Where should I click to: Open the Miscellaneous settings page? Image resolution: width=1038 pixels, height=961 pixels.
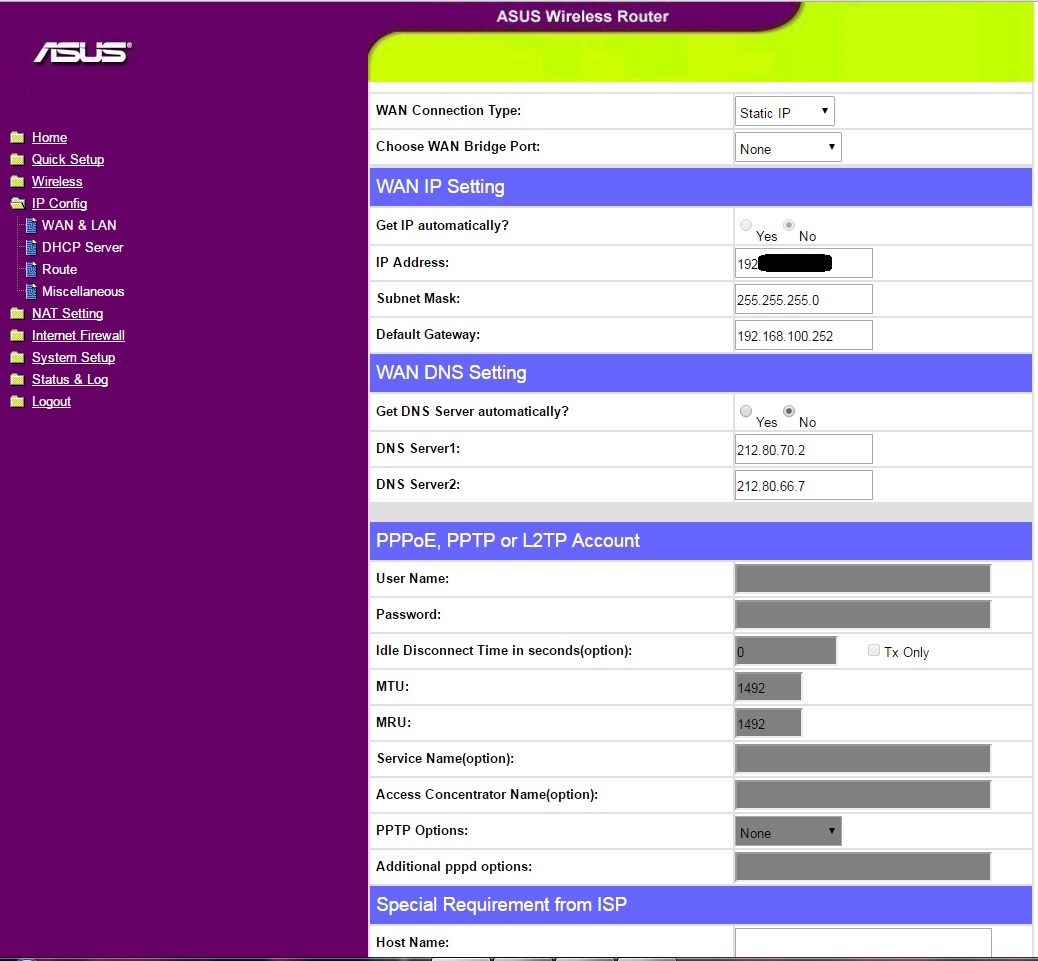83,292
